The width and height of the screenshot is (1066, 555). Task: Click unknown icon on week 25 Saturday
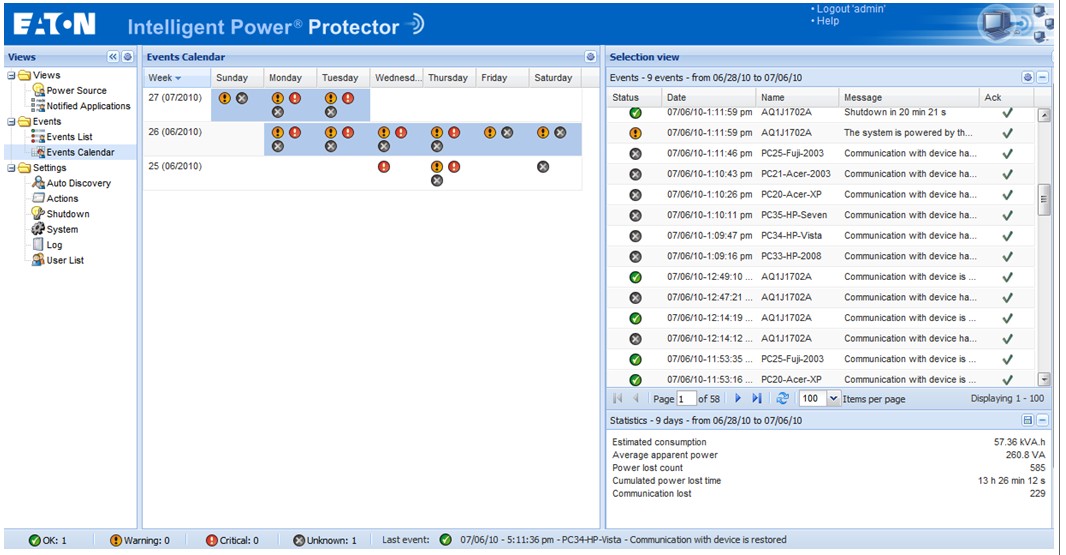543,167
